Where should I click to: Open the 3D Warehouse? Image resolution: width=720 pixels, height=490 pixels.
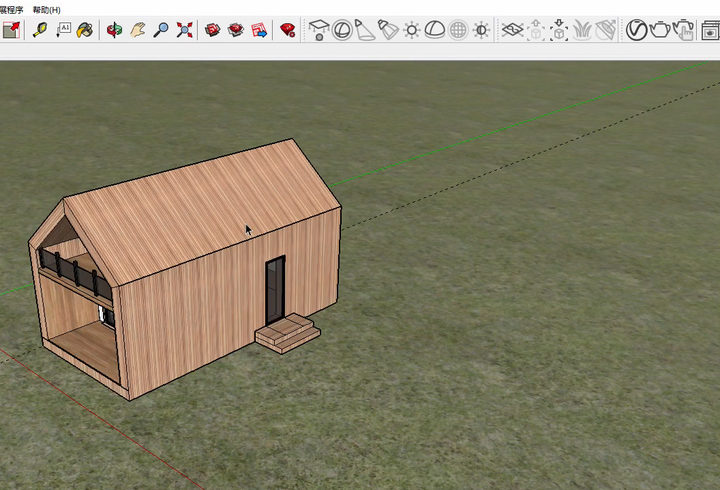(213, 30)
